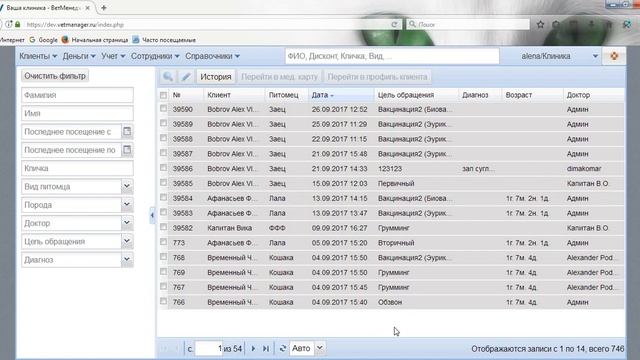Check the row 773 checkbox
This screenshot has height=360, width=640.
163,242
